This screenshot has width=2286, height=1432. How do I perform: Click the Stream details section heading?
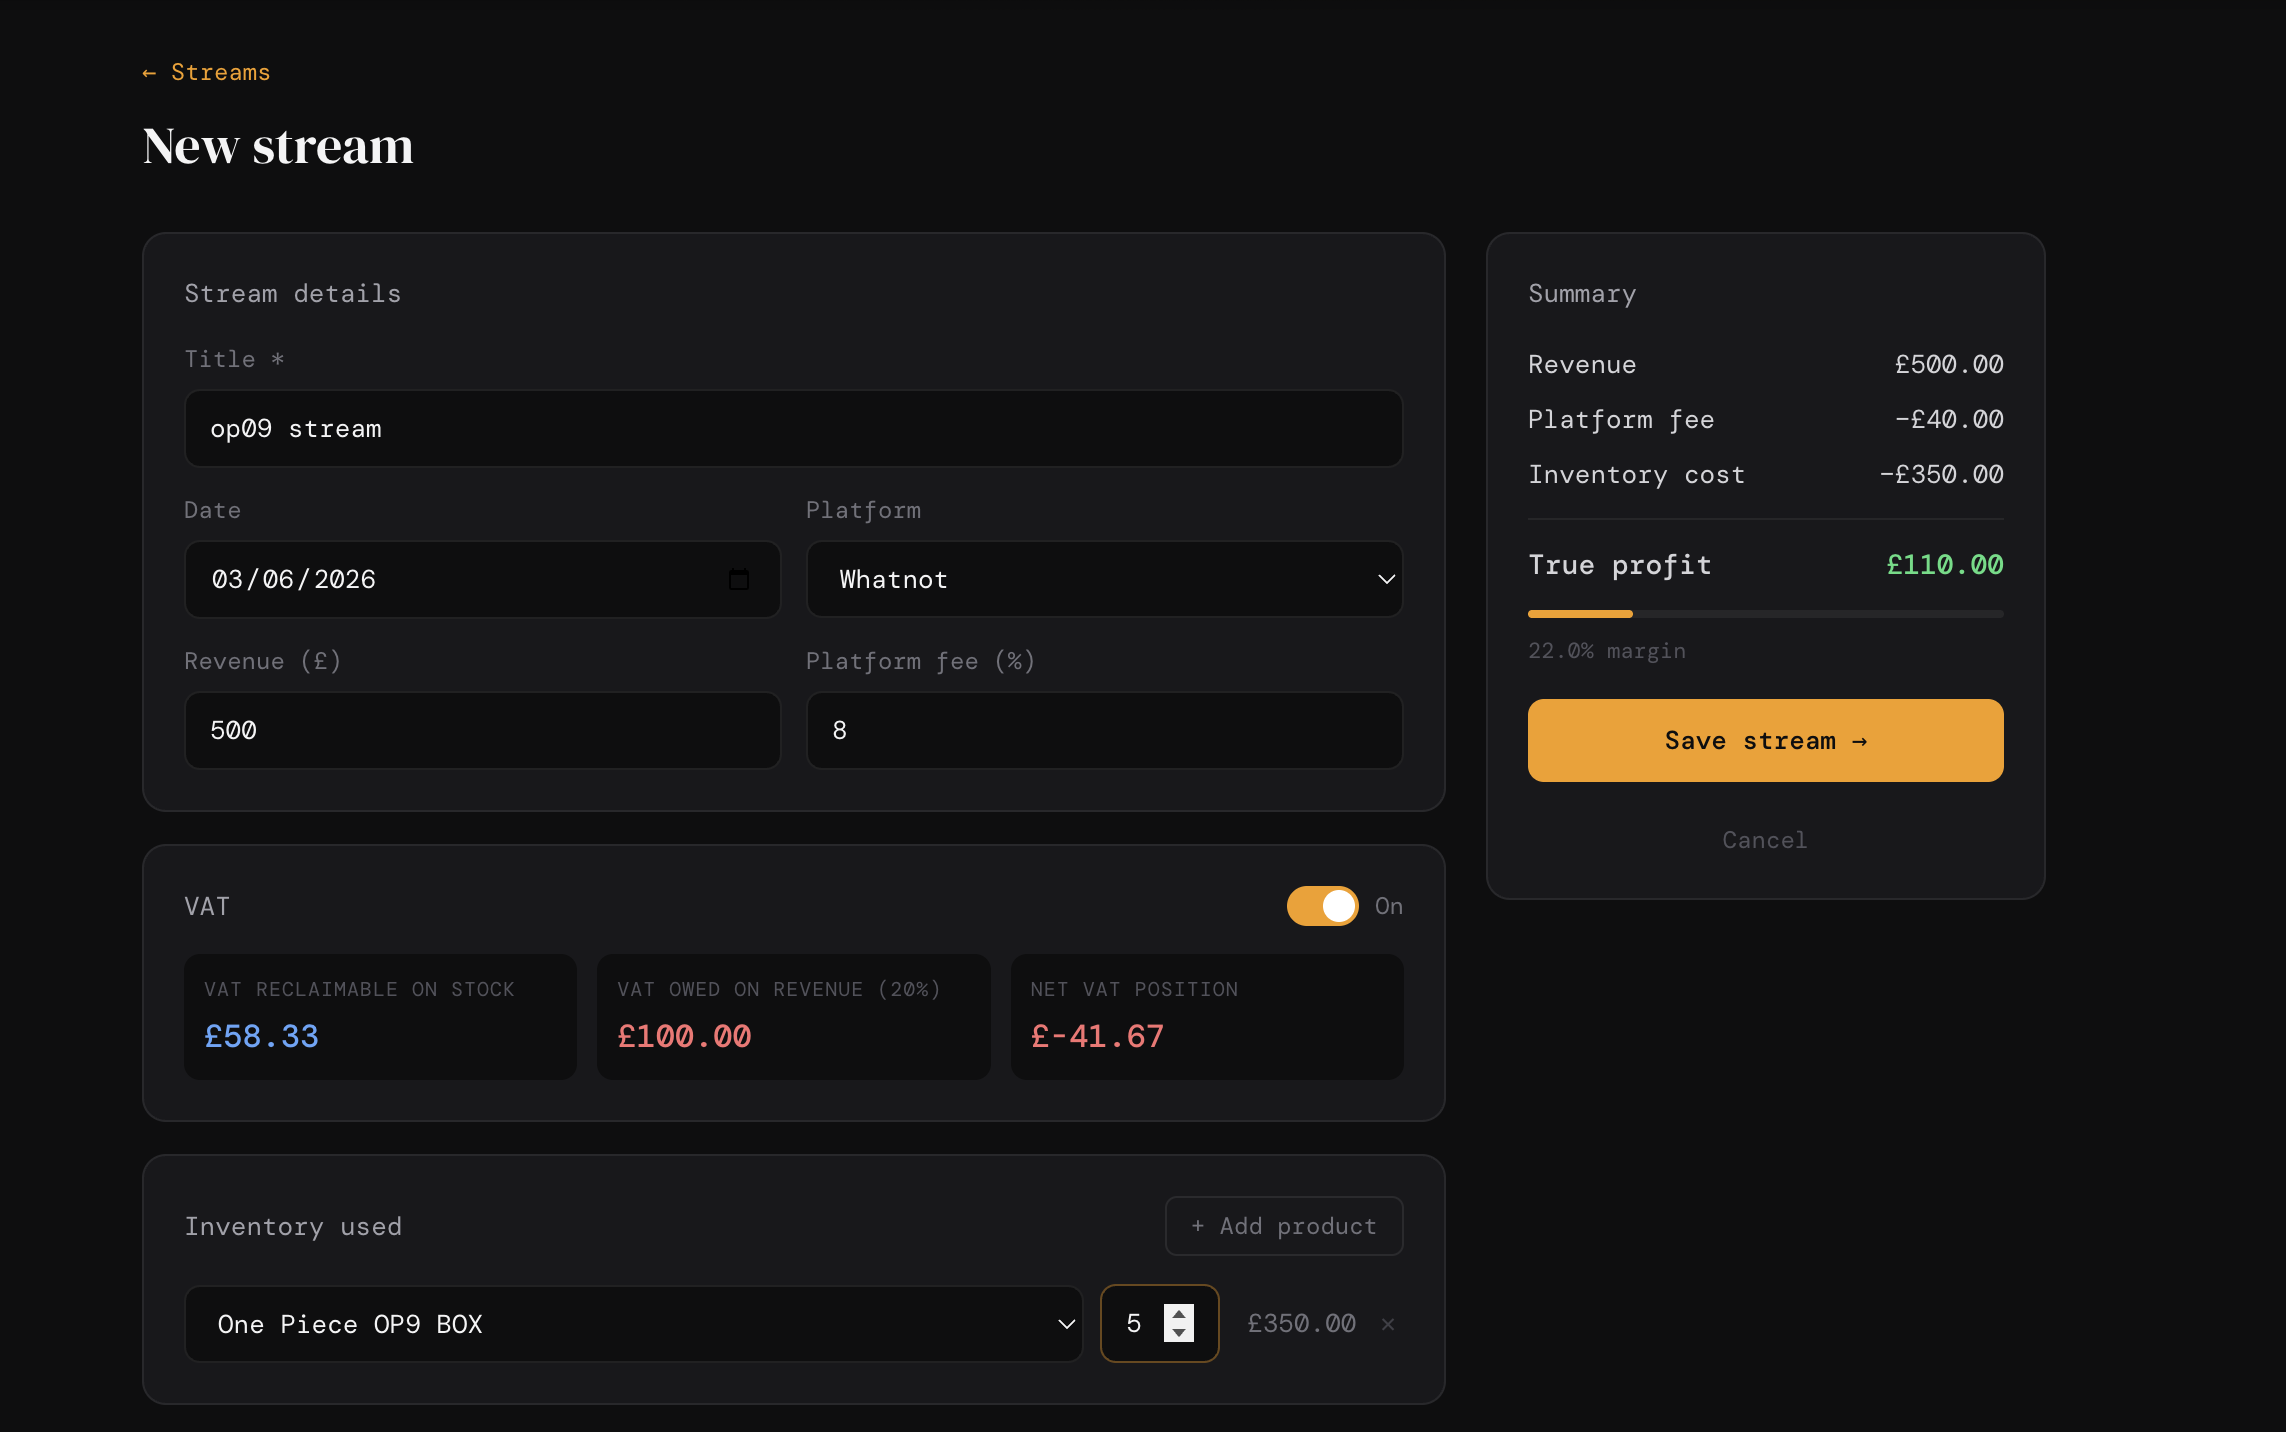click(293, 294)
